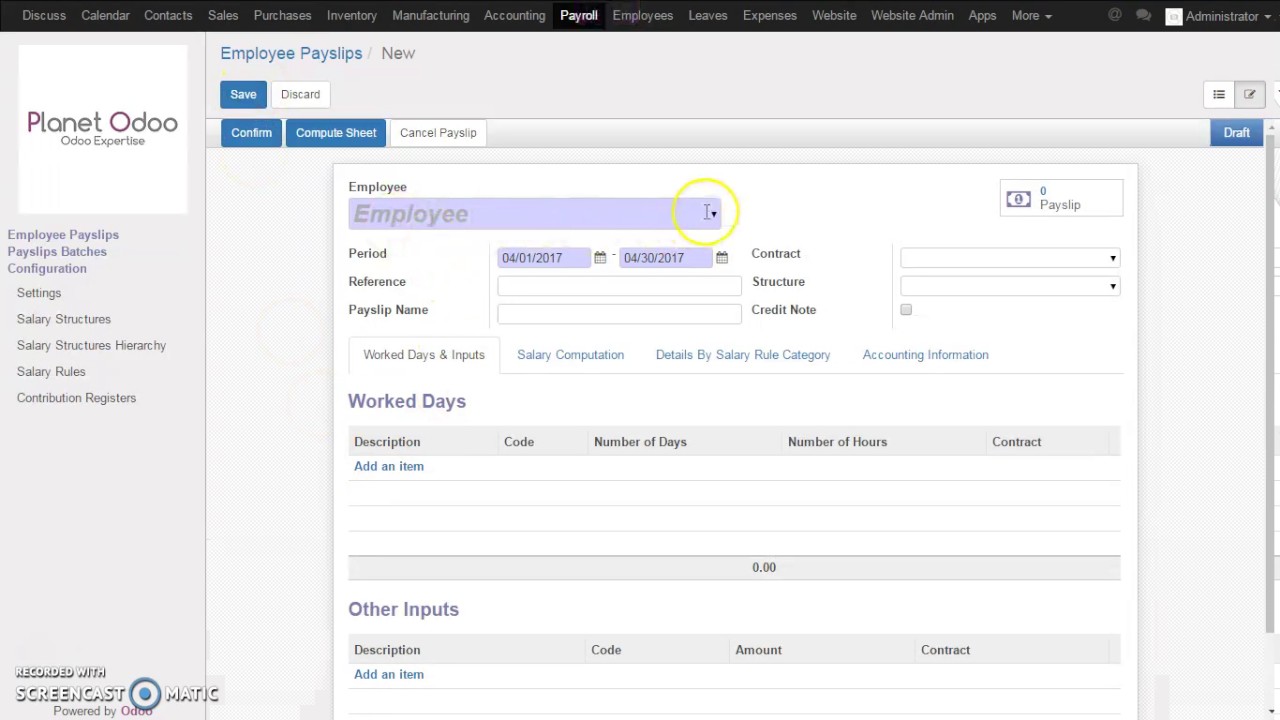Click the period end date field
1280x720 pixels.
(666, 258)
